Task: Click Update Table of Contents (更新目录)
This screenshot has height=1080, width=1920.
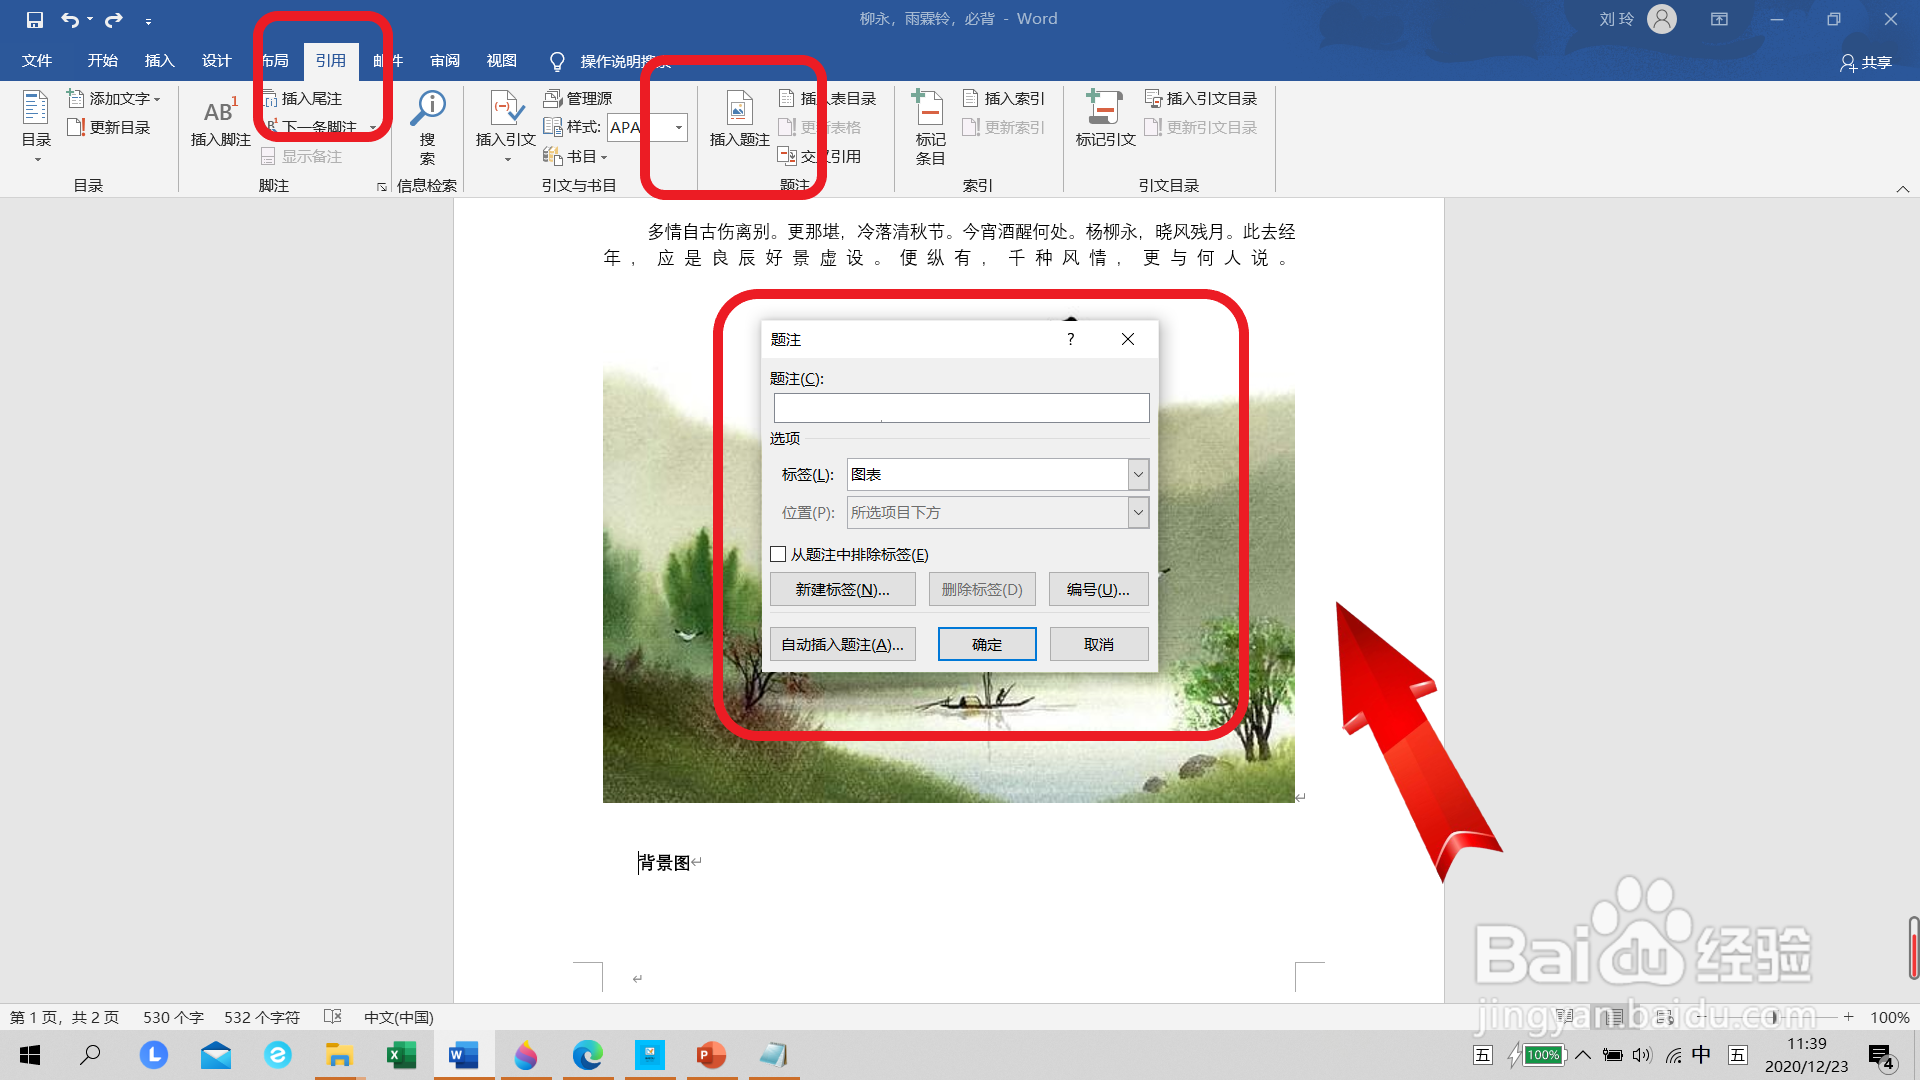Action: coord(109,127)
